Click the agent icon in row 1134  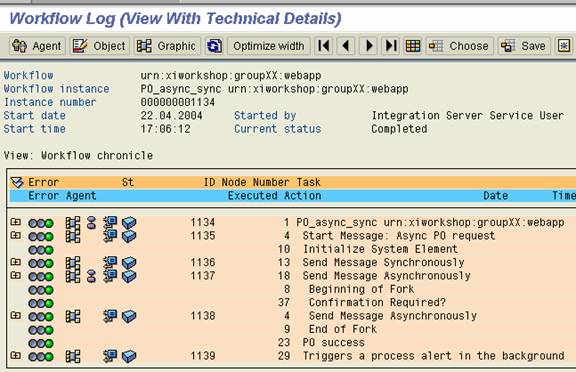[x=91, y=223]
